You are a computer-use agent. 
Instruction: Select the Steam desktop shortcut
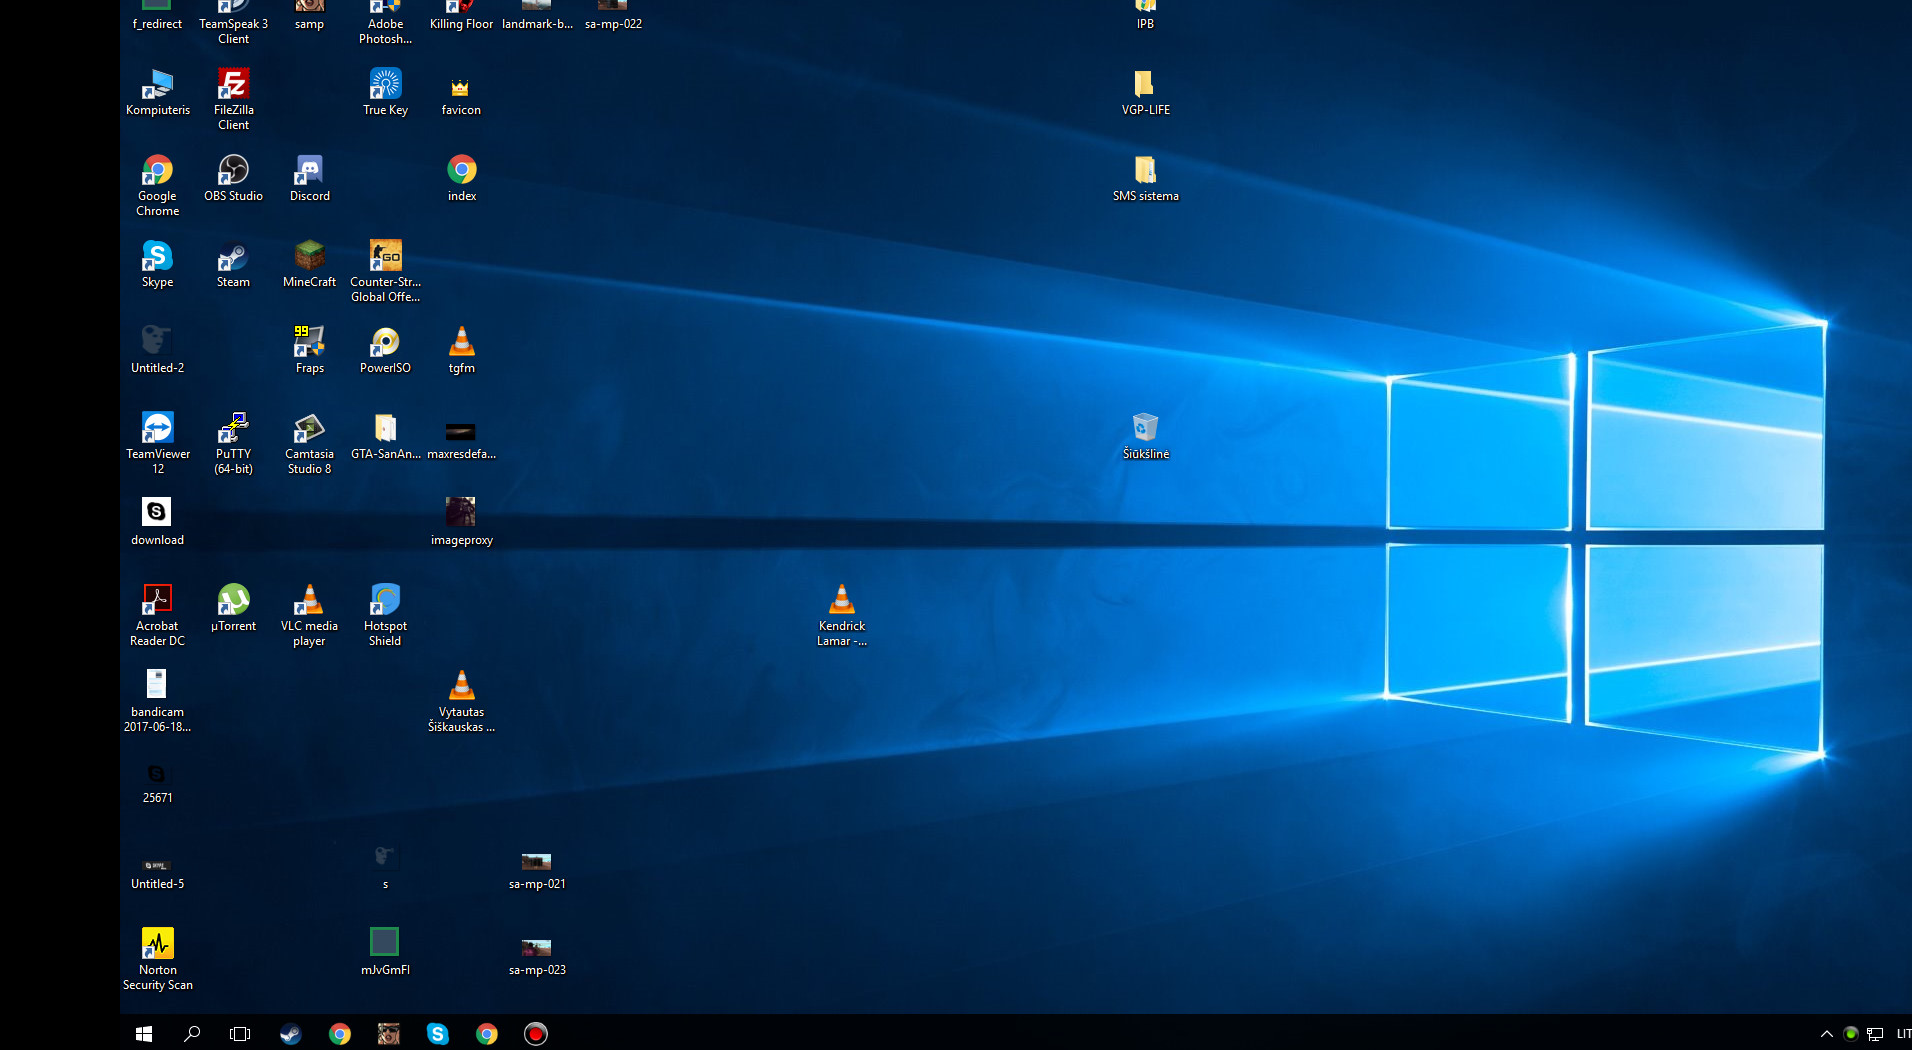[233, 264]
